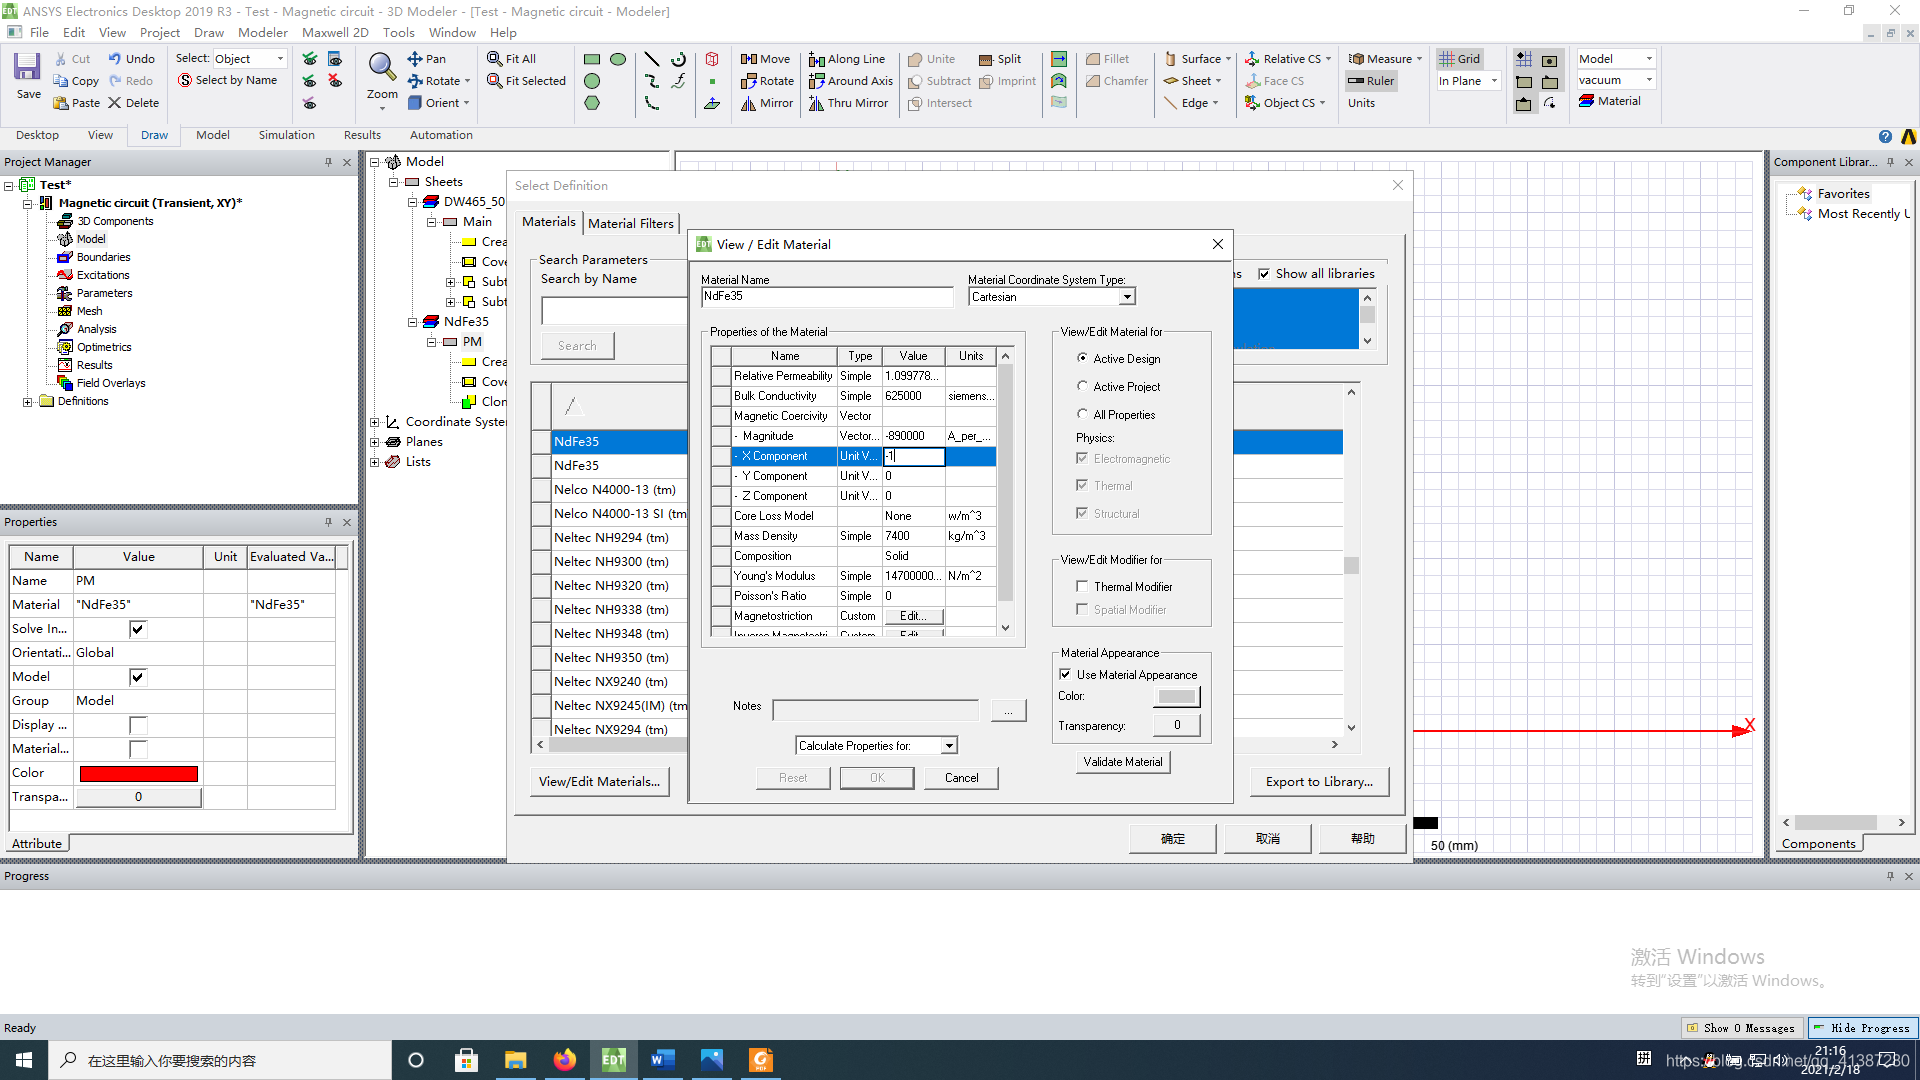Open the Modeler menu
This screenshot has width=1920, height=1080.
pyautogui.click(x=263, y=32)
